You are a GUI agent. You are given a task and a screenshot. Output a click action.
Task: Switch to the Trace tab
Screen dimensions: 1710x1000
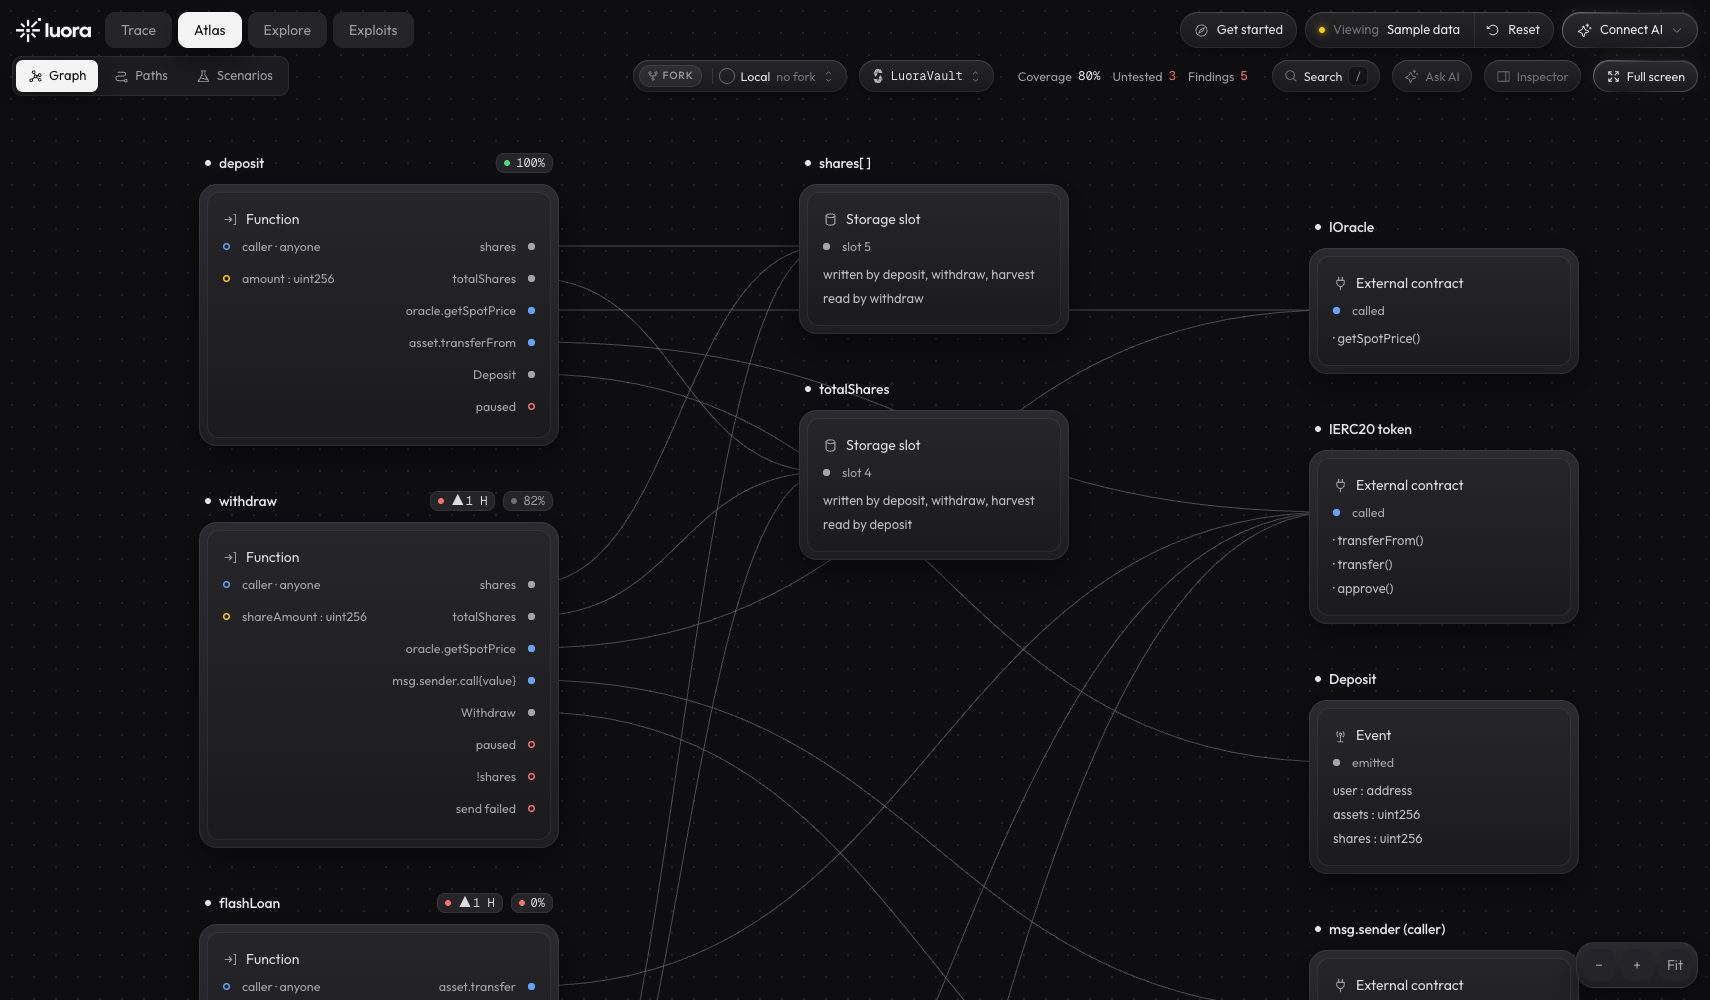pos(138,30)
